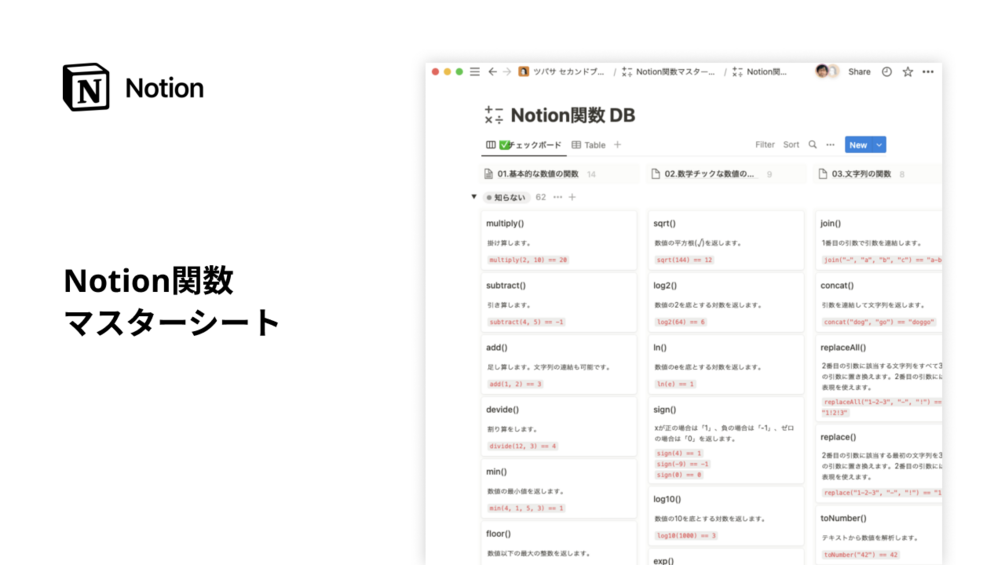1005x565 pixels.
Task: Open database view options dots
Action: pyautogui.click(x=831, y=145)
